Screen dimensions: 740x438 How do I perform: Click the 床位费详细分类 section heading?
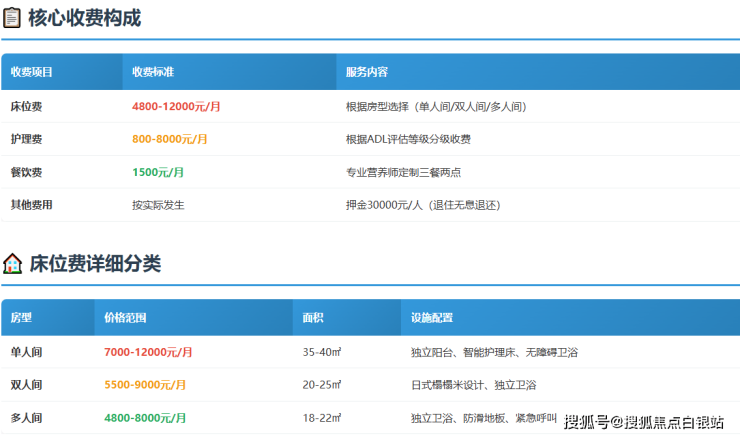(95, 264)
